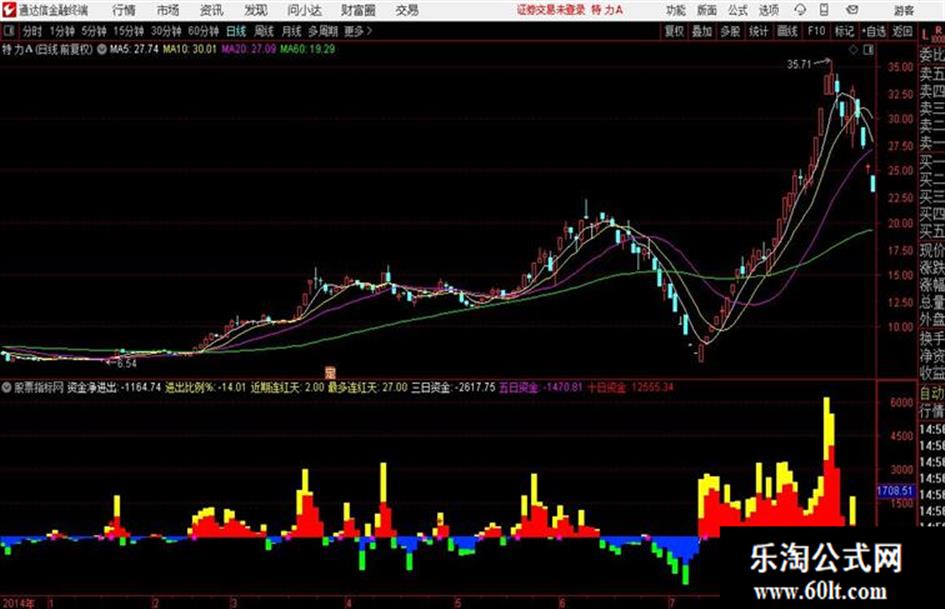Click the orange marker icon on the date axis
The width and height of the screenshot is (945, 609).
coord(330,372)
